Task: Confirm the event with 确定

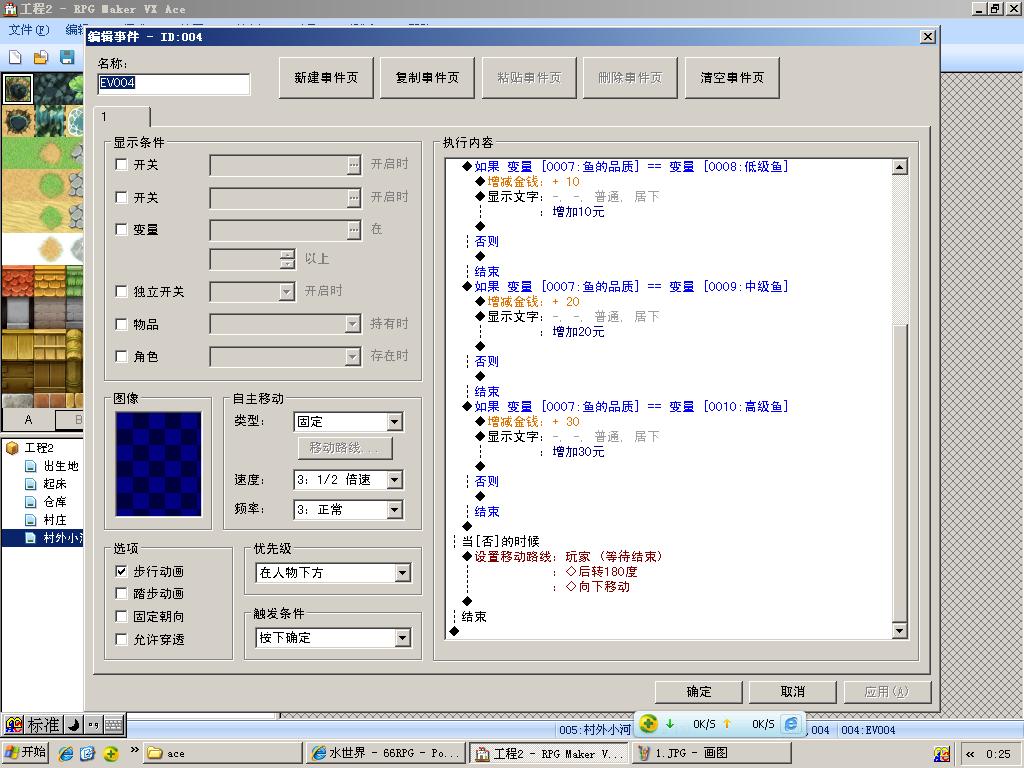Action: pos(699,692)
